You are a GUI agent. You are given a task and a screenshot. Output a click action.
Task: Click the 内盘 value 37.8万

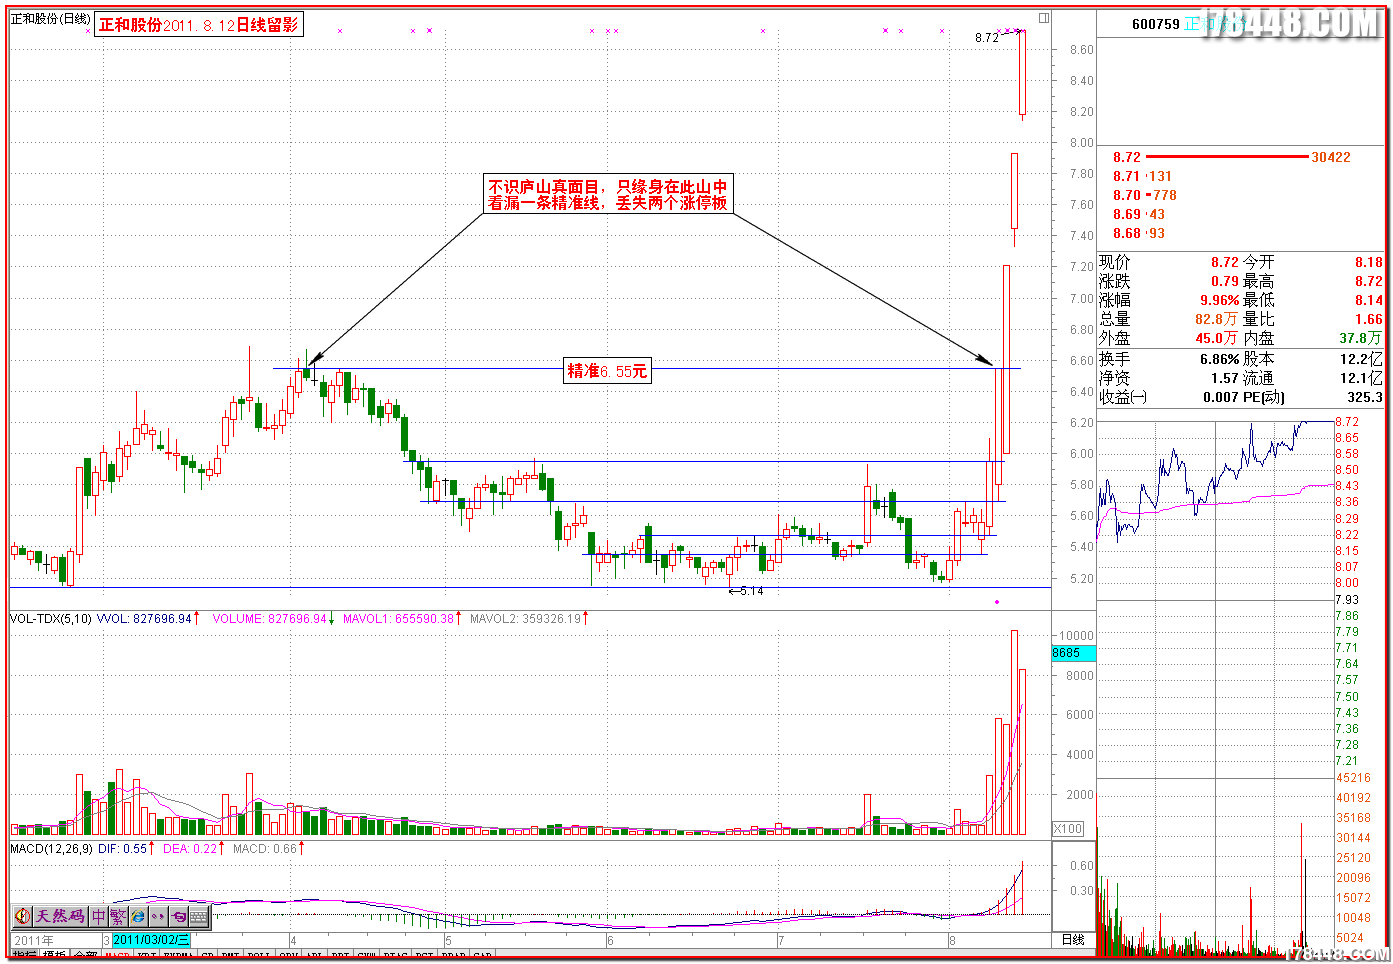coord(1361,338)
